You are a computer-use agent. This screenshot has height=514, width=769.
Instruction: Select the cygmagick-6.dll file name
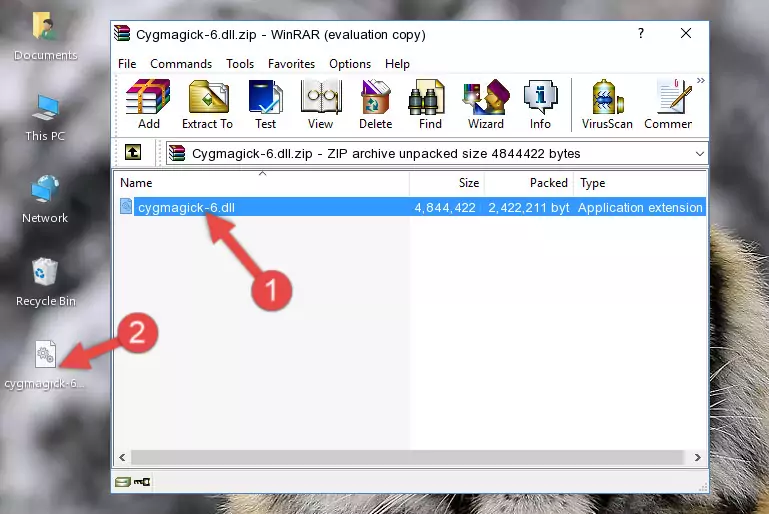click(186, 207)
